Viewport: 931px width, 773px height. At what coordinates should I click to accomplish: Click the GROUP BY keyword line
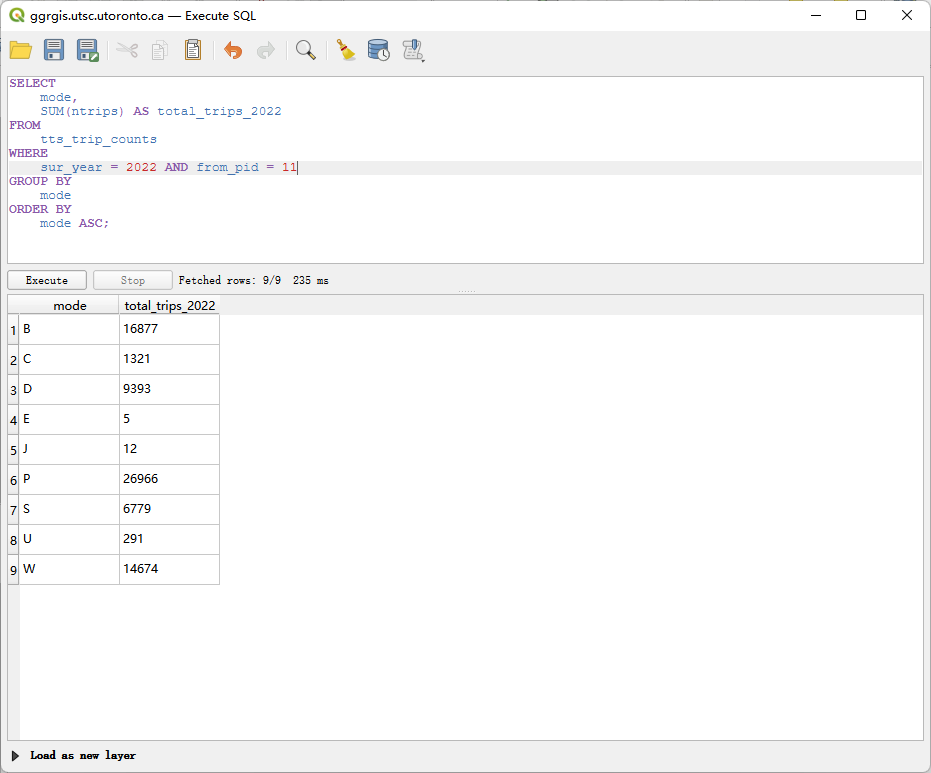click(40, 182)
